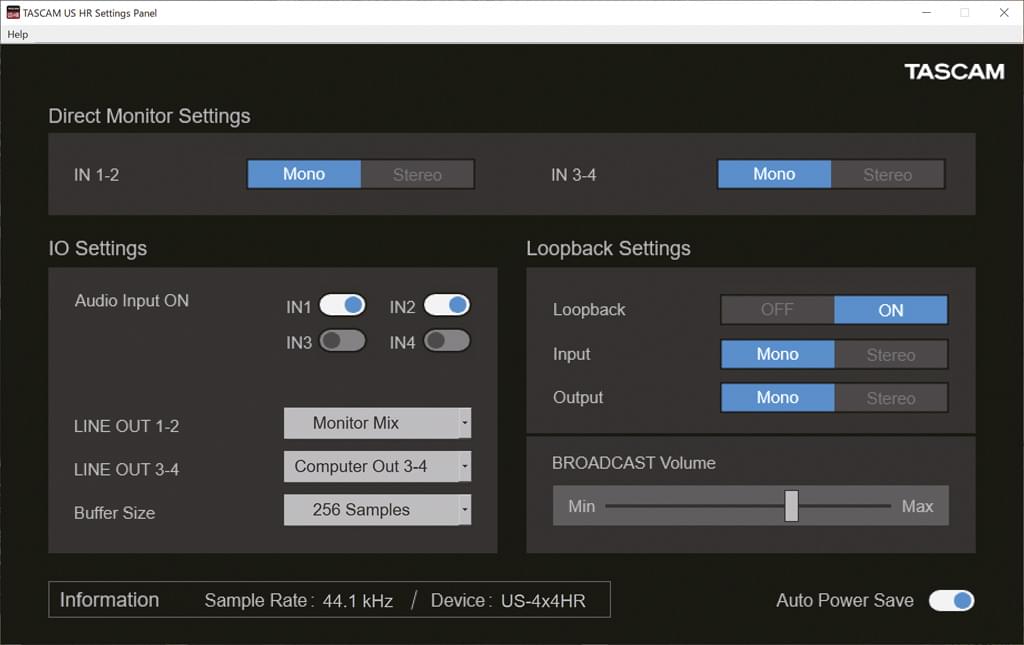Close the Settings Panel window
1024x645 pixels.
[1003, 13]
